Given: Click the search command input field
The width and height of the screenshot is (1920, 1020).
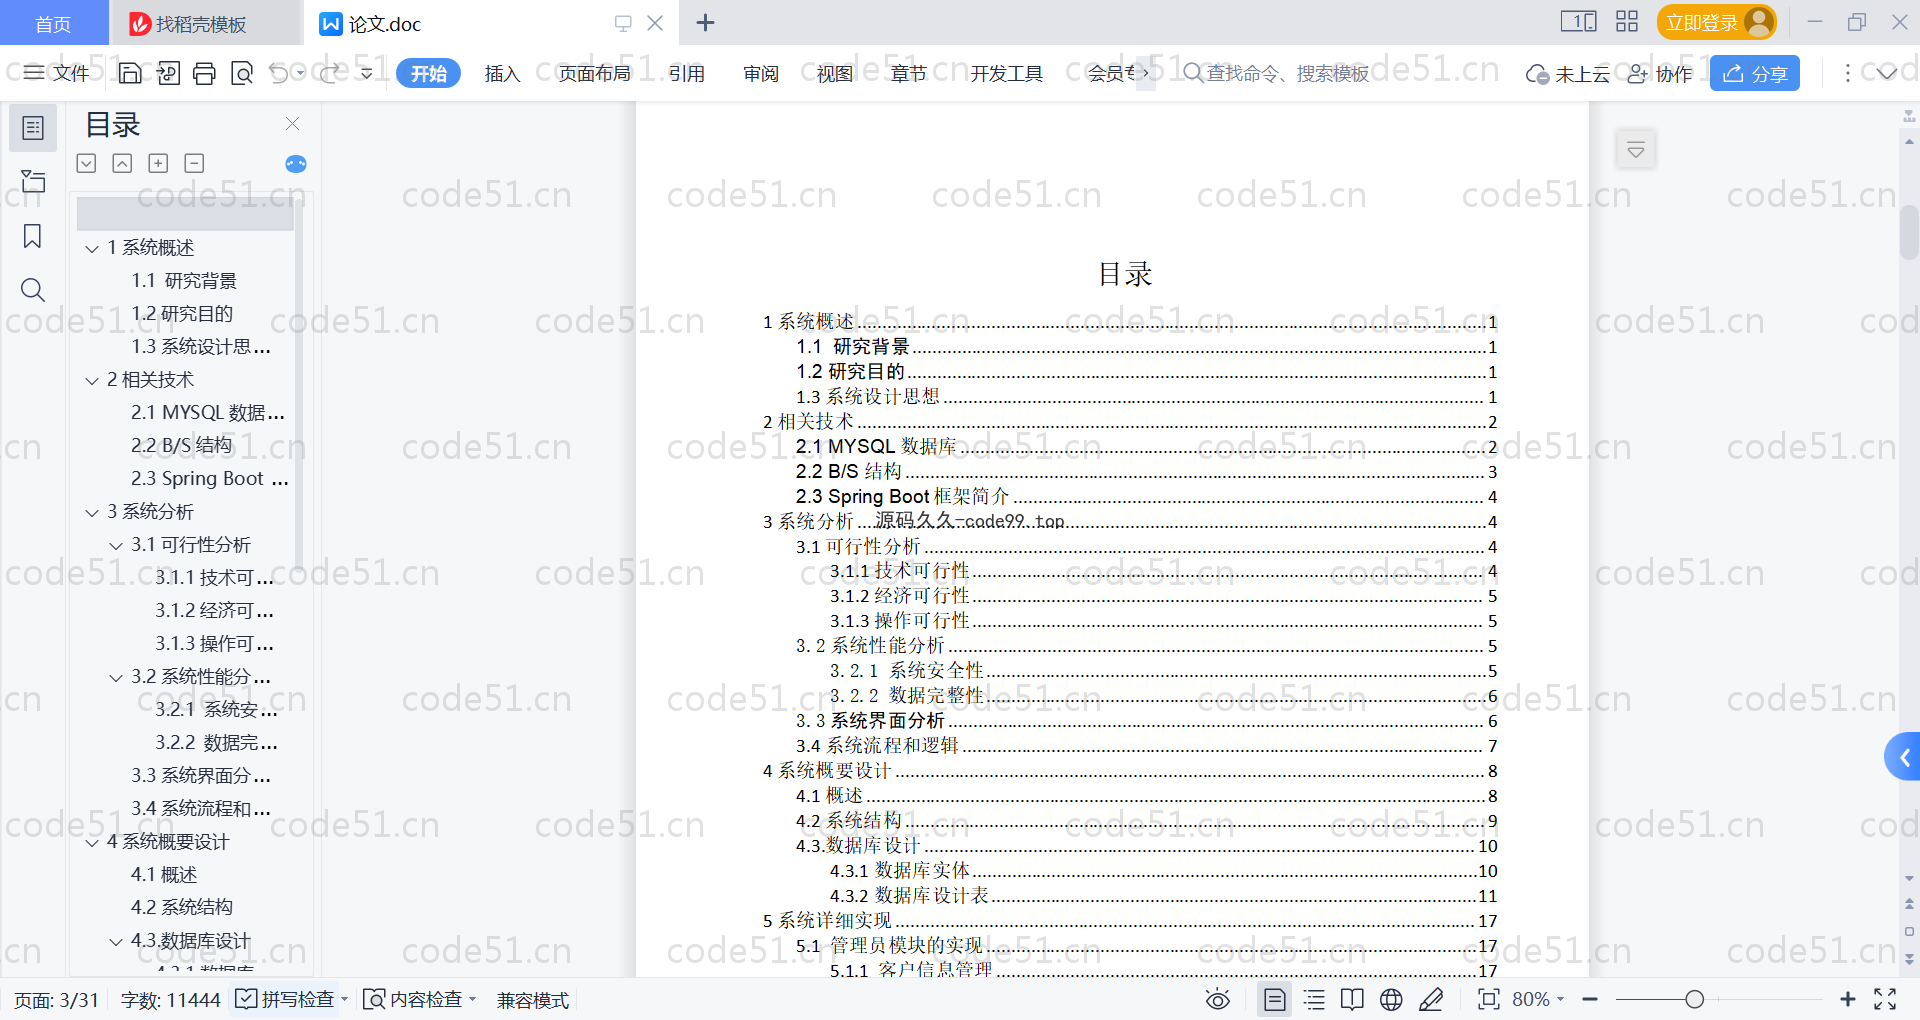Looking at the screenshot, I should click(1277, 73).
